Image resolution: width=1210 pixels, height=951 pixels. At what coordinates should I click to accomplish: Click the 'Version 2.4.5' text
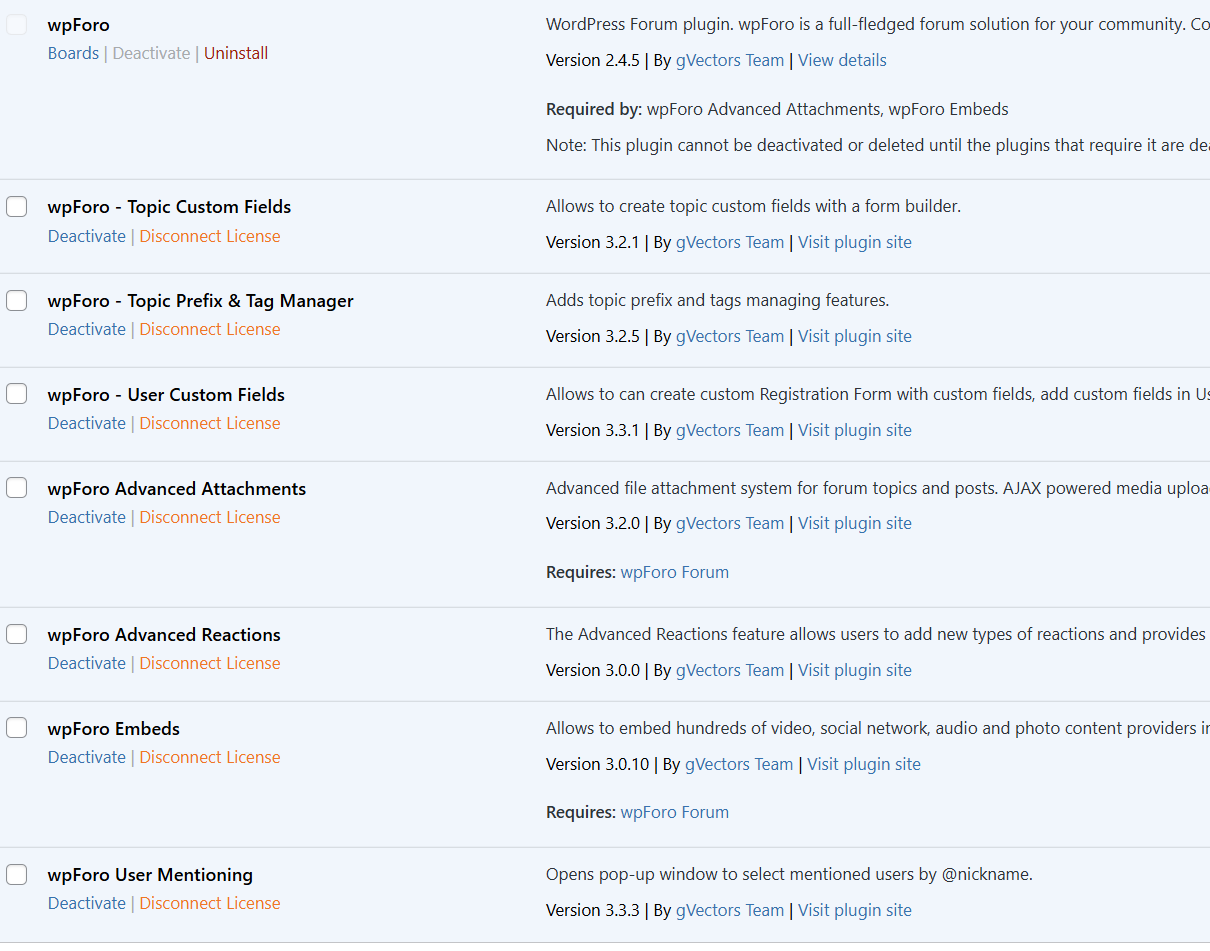tap(593, 60)
